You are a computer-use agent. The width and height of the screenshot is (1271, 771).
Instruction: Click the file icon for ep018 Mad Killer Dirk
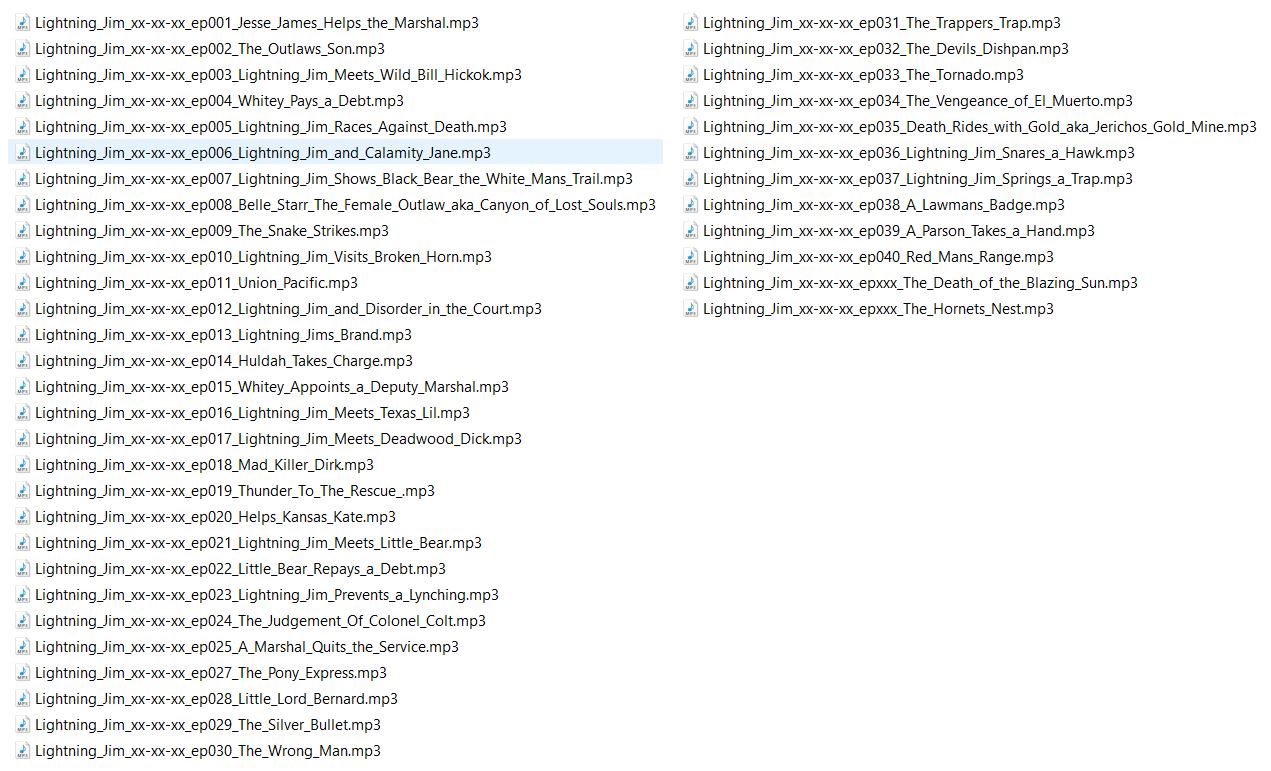click(x=23, y=465)
